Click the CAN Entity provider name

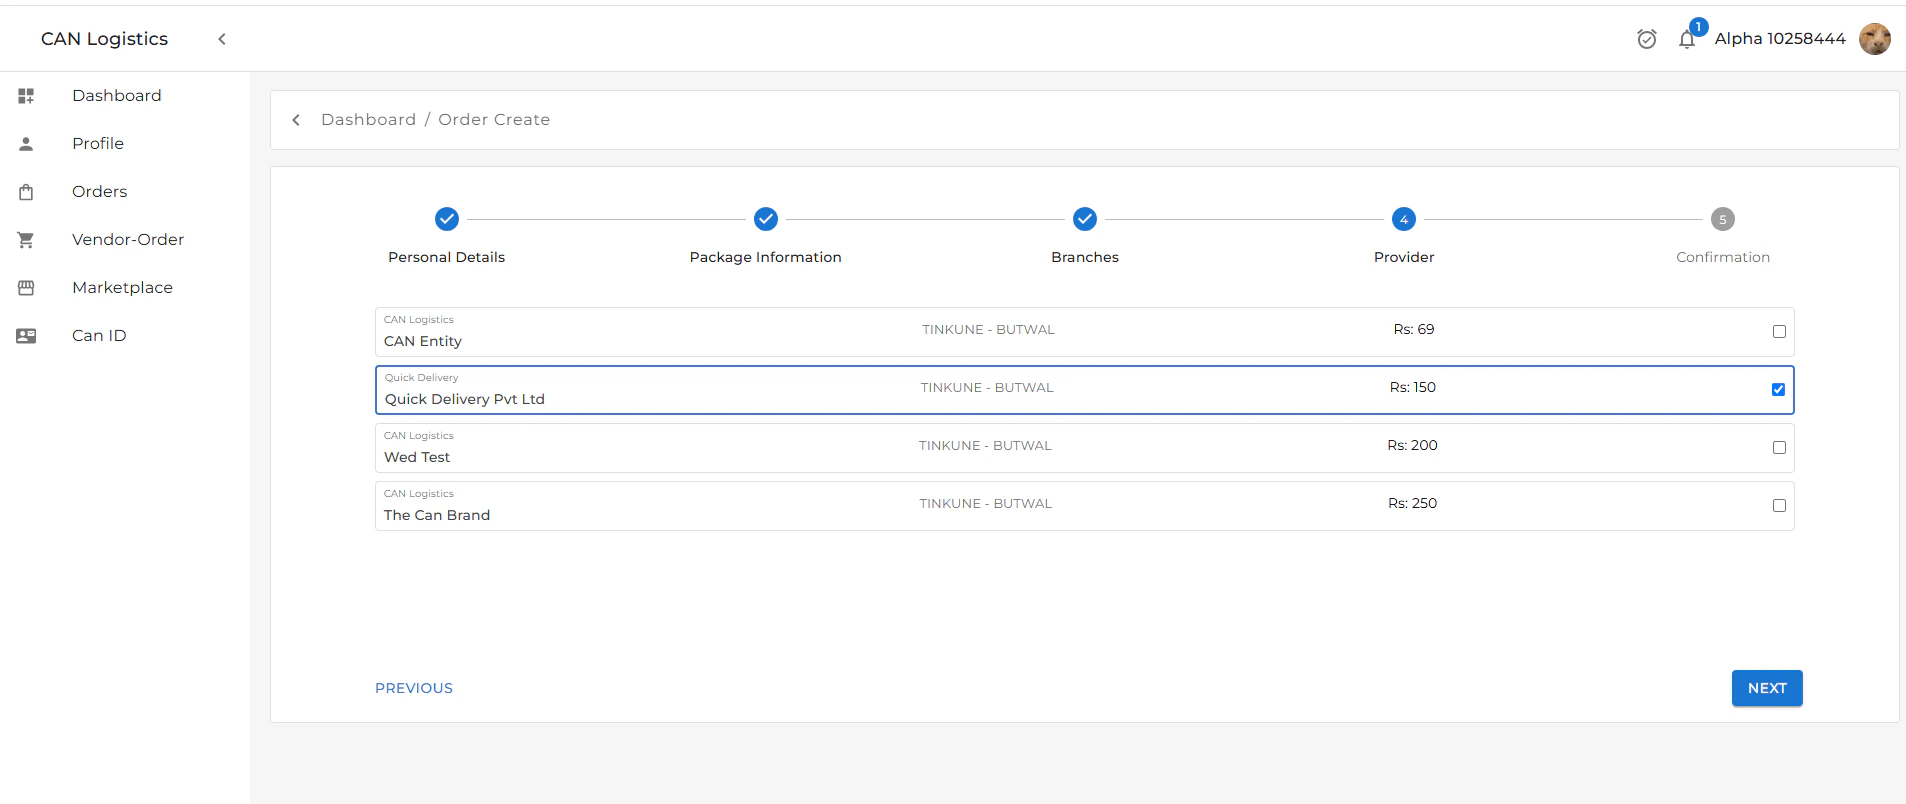pyautogui.click(x=423, y=341)
